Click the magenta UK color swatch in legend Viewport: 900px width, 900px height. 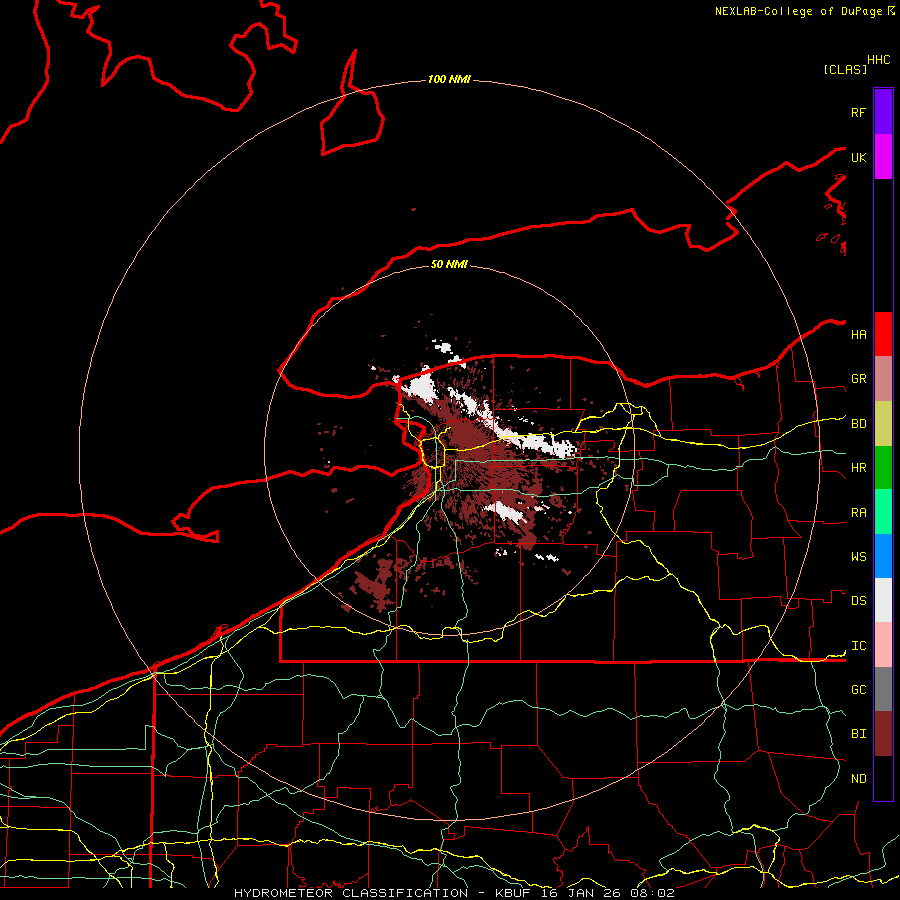click(x=883, y=157)
